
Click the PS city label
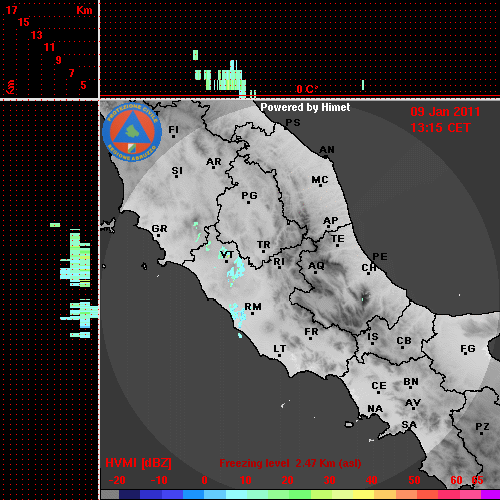pos(293,123)
